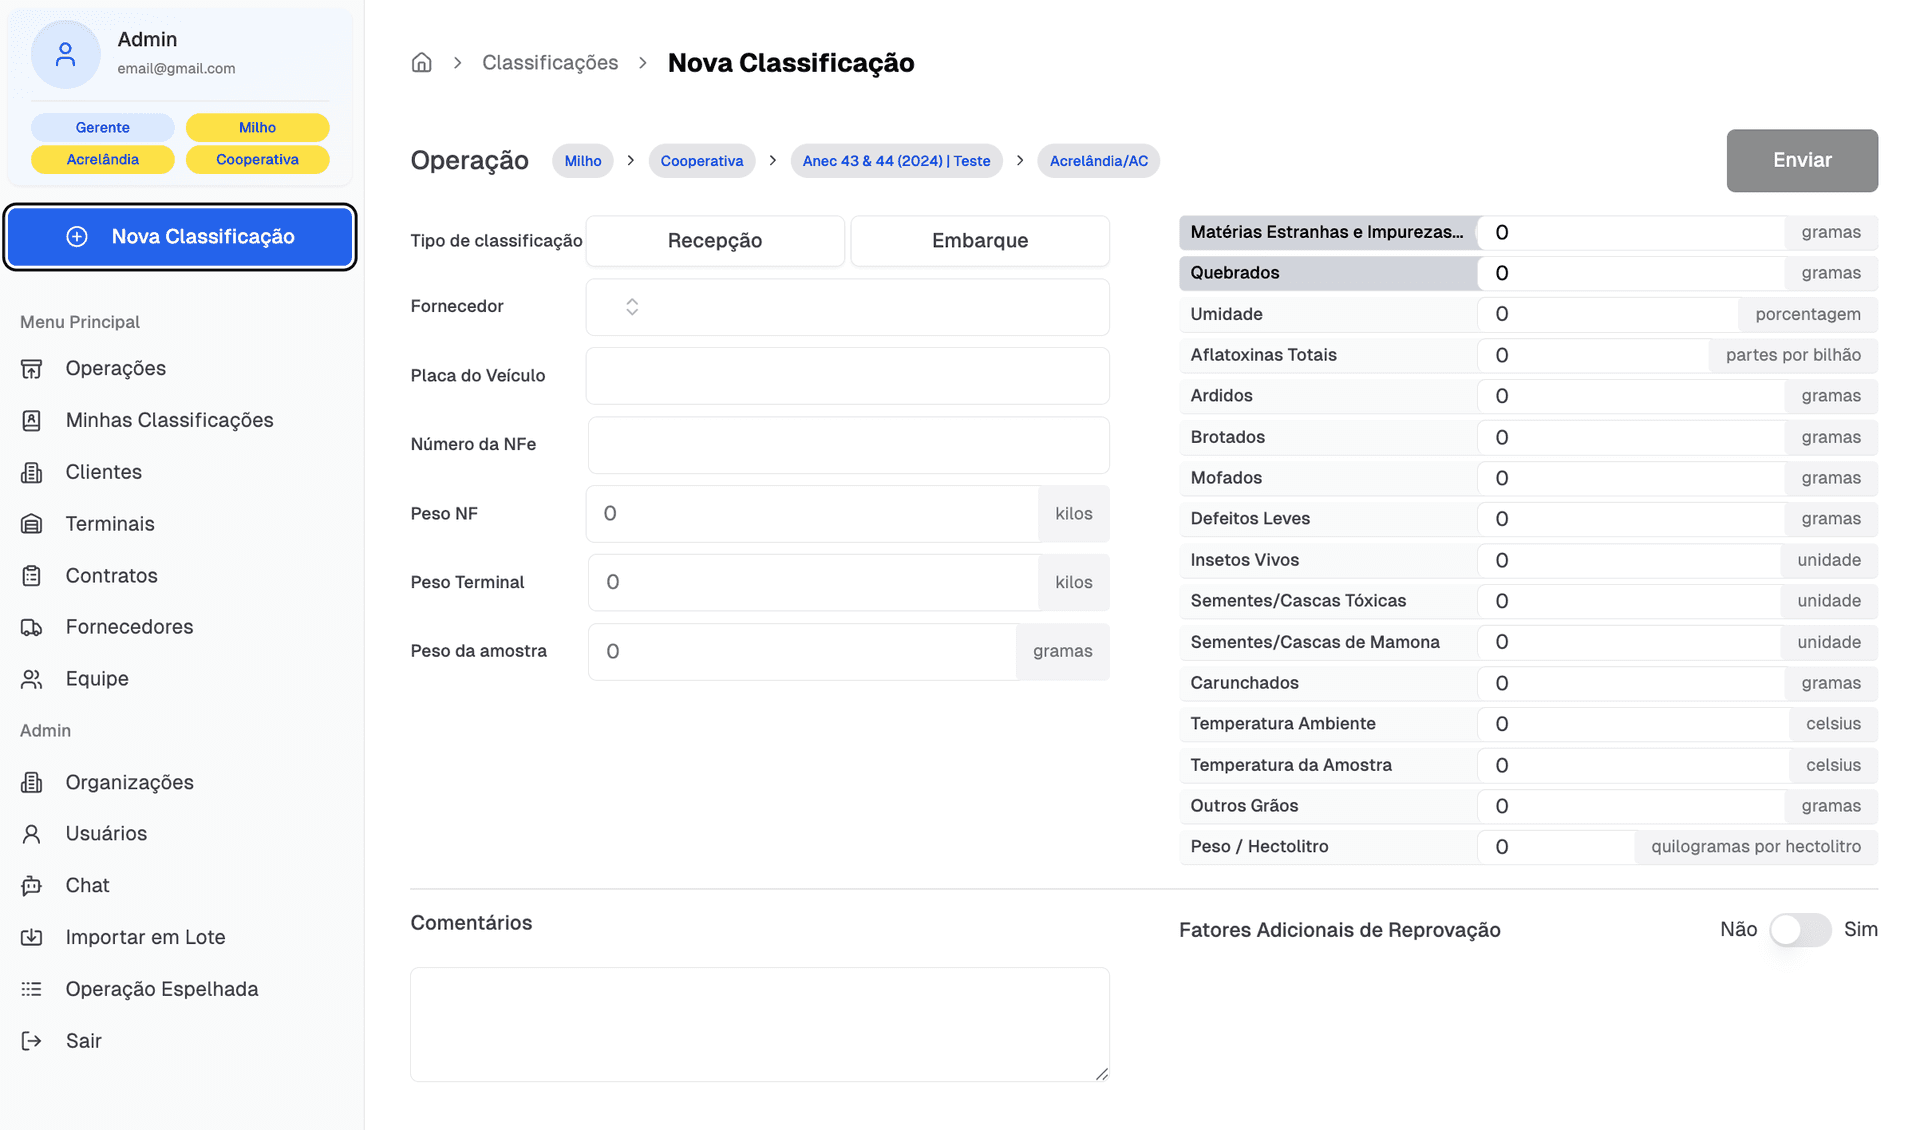Open Minhas Classificações menu item
1920x1130 pixels.
tap(169, 421)
